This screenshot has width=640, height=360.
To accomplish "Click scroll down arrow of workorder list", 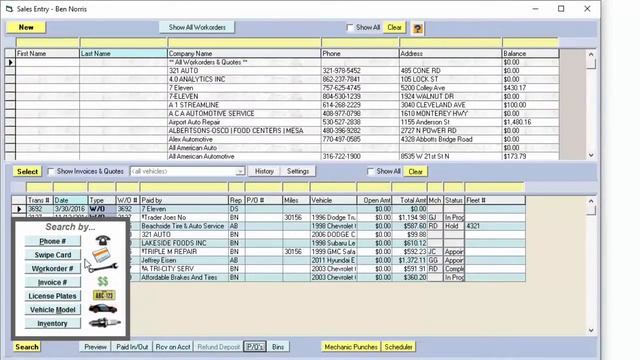I will (591, 331).
